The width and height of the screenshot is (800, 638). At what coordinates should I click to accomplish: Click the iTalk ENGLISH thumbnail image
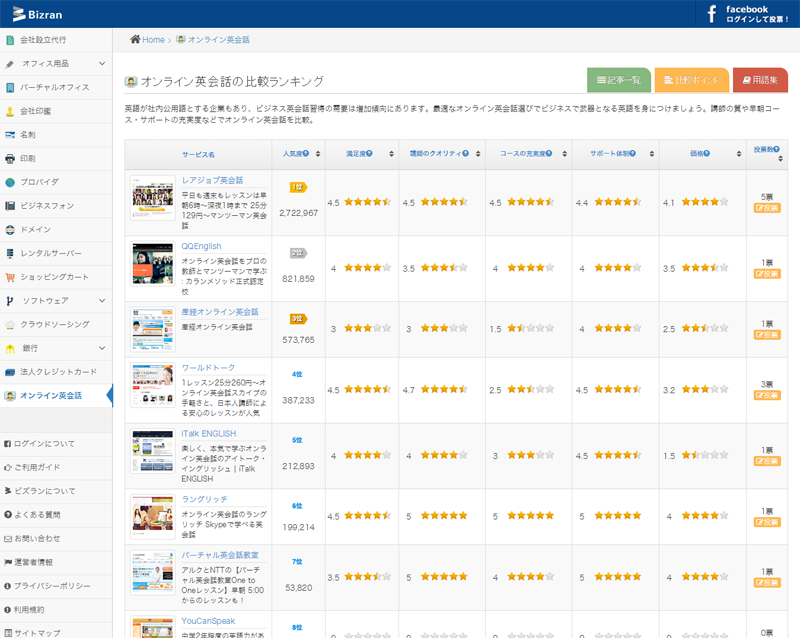click(153, 451)
